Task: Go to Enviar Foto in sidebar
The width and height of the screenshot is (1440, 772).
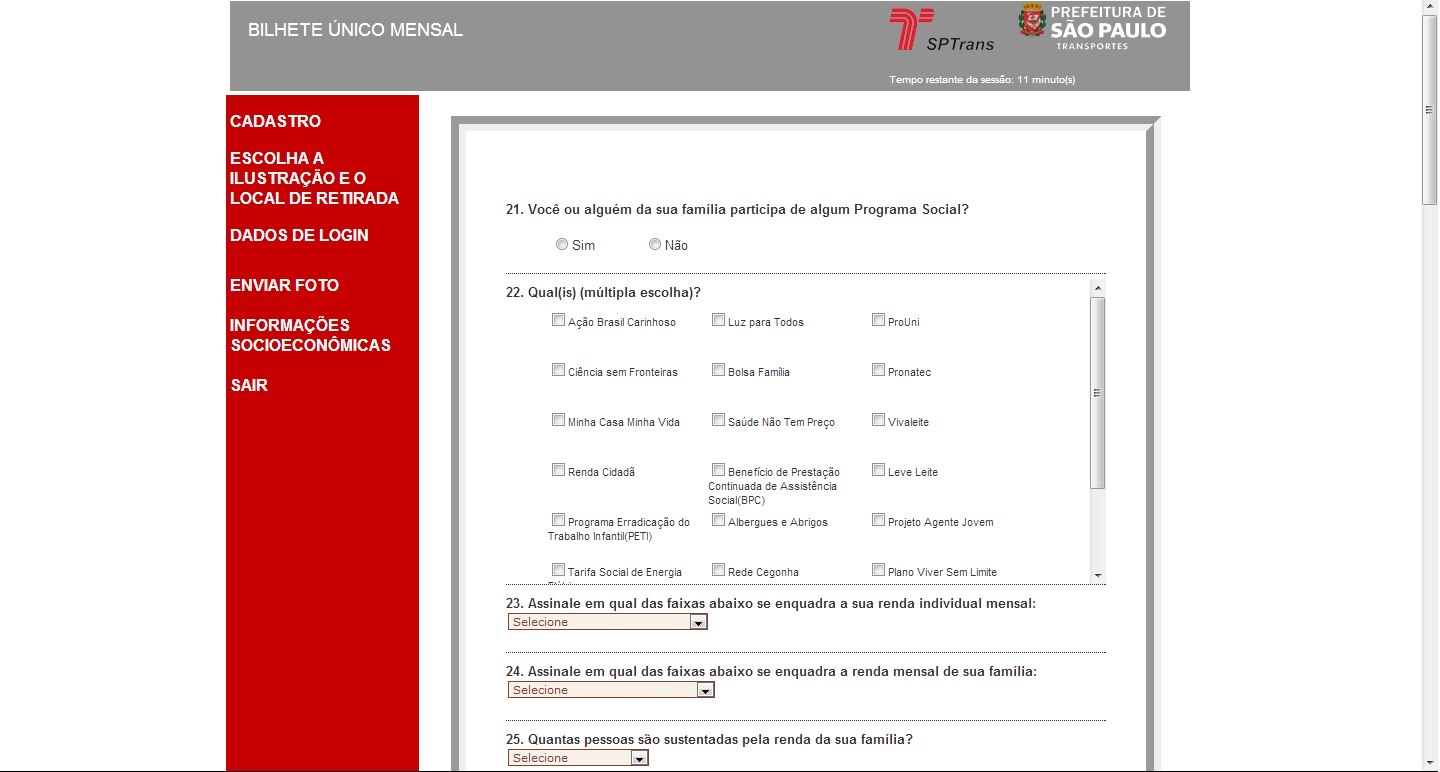Action: point(284,286)
